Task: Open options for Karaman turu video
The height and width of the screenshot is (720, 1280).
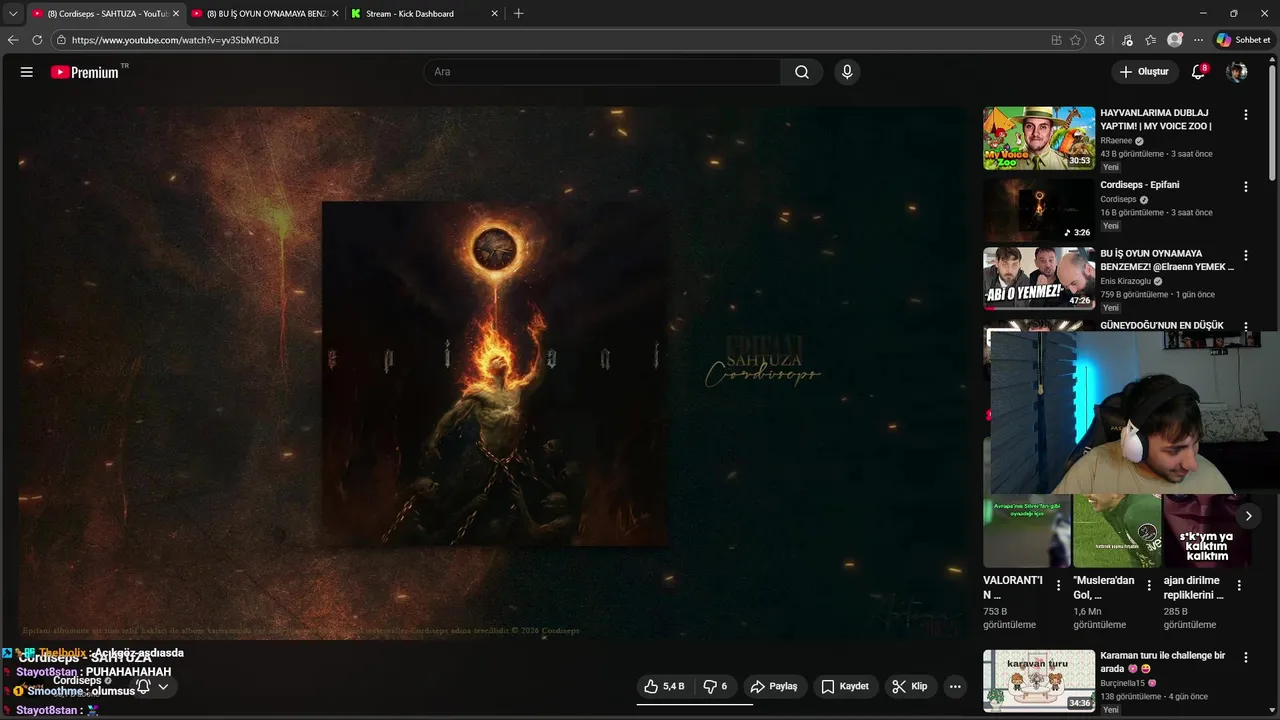Action: (x=1245, y=658)
